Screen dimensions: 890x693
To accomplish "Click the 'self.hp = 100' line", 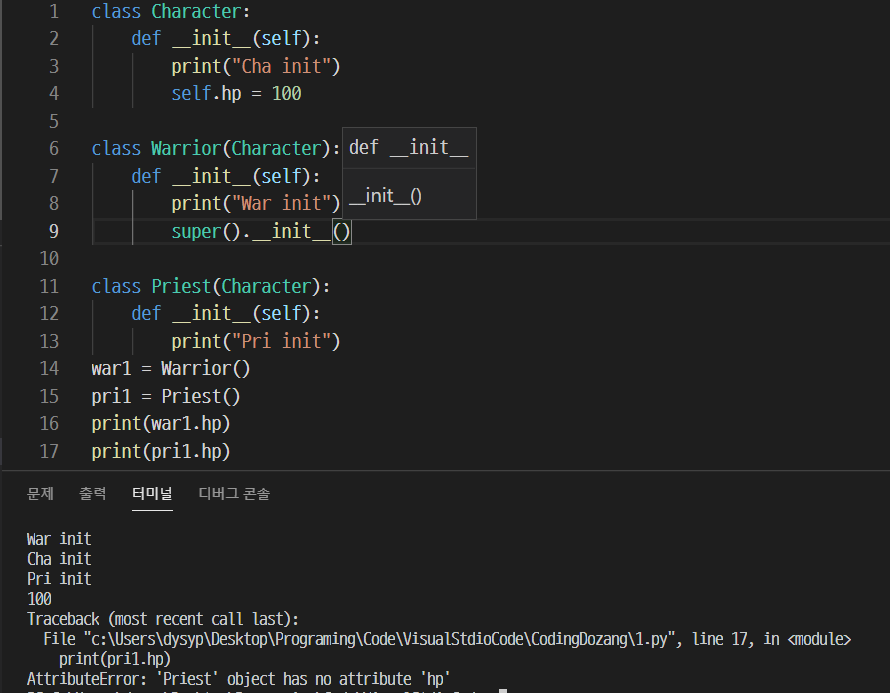I will pos(236,94).
